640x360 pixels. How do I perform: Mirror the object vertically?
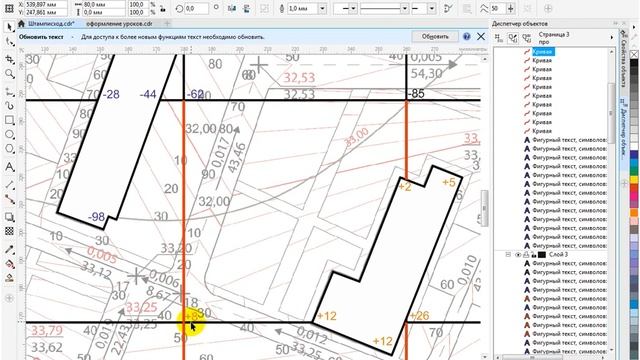pyautogui.click(x=247, y=8)
